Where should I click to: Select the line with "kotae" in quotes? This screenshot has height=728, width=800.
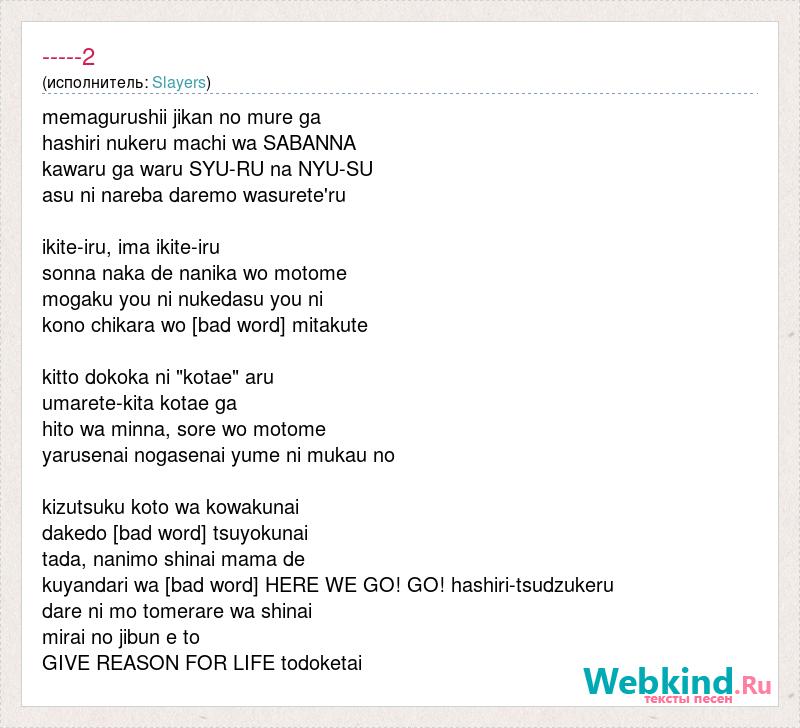pyautogui.click(x=158, y=378)
